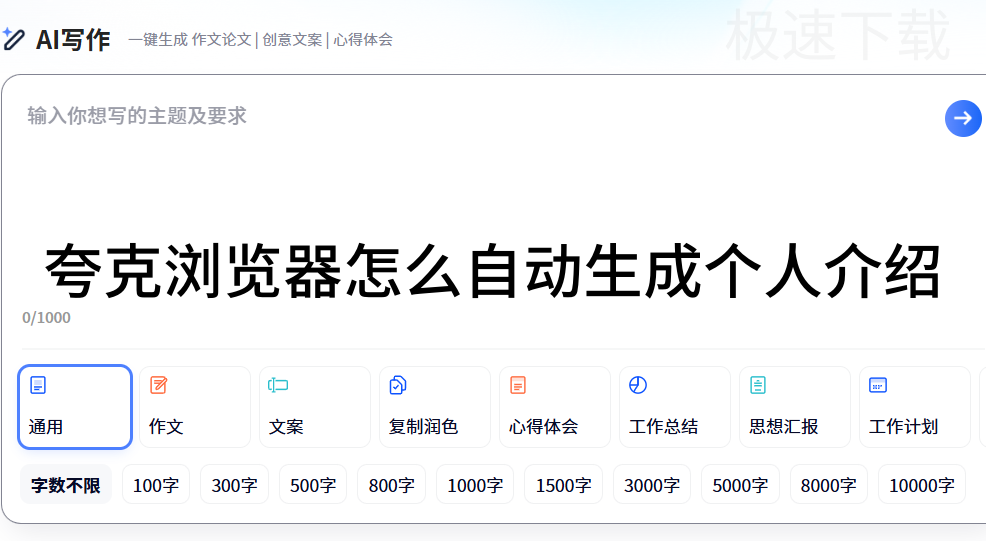Choose the 500字 length option
Viewport: 986px width, 541px height.
click(x=313, y=484)
